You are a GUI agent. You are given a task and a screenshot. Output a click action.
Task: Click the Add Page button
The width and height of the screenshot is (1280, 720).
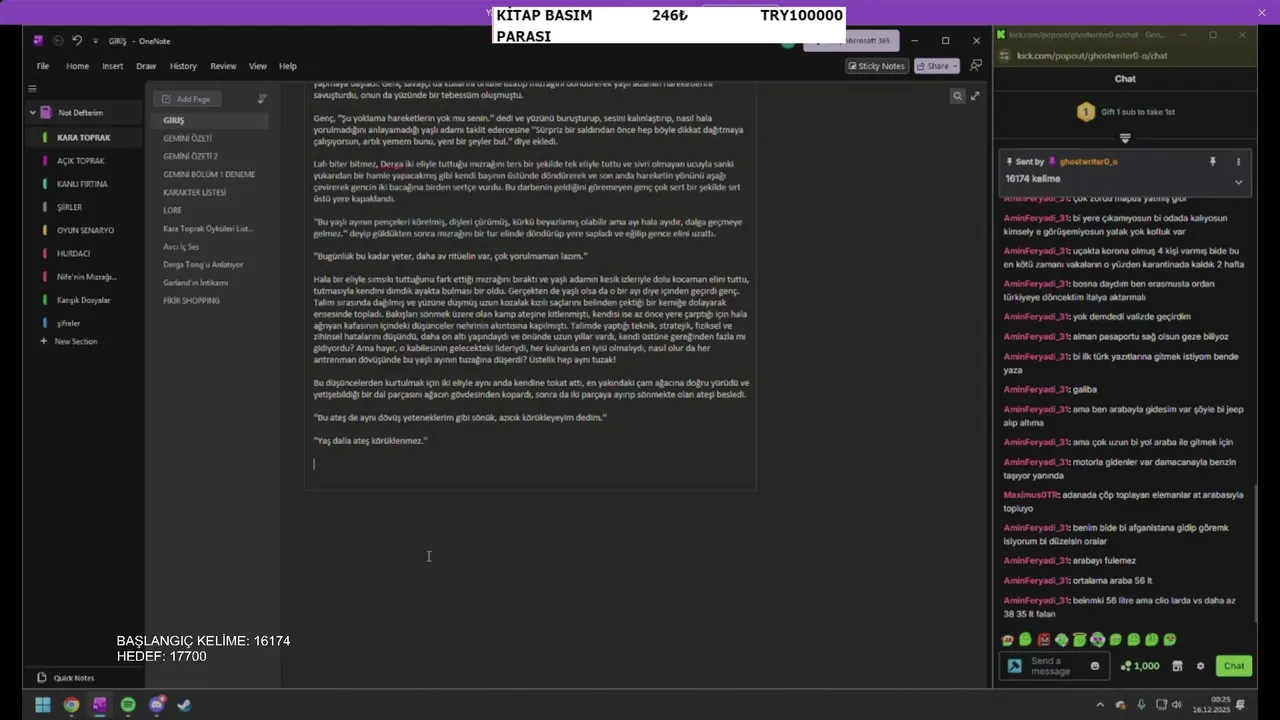(187, 99)
